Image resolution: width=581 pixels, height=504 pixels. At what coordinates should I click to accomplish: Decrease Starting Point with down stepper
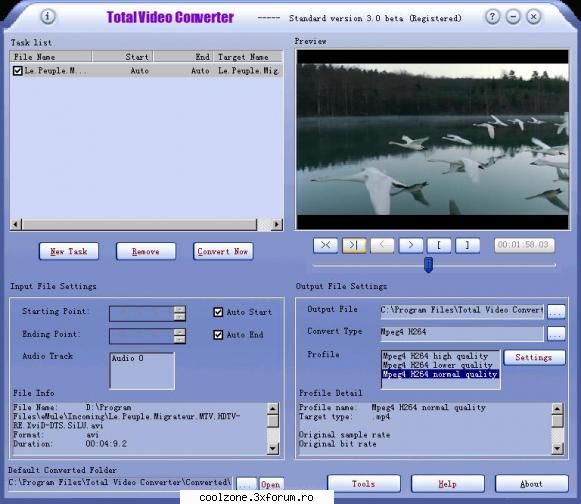coord(180,317)
